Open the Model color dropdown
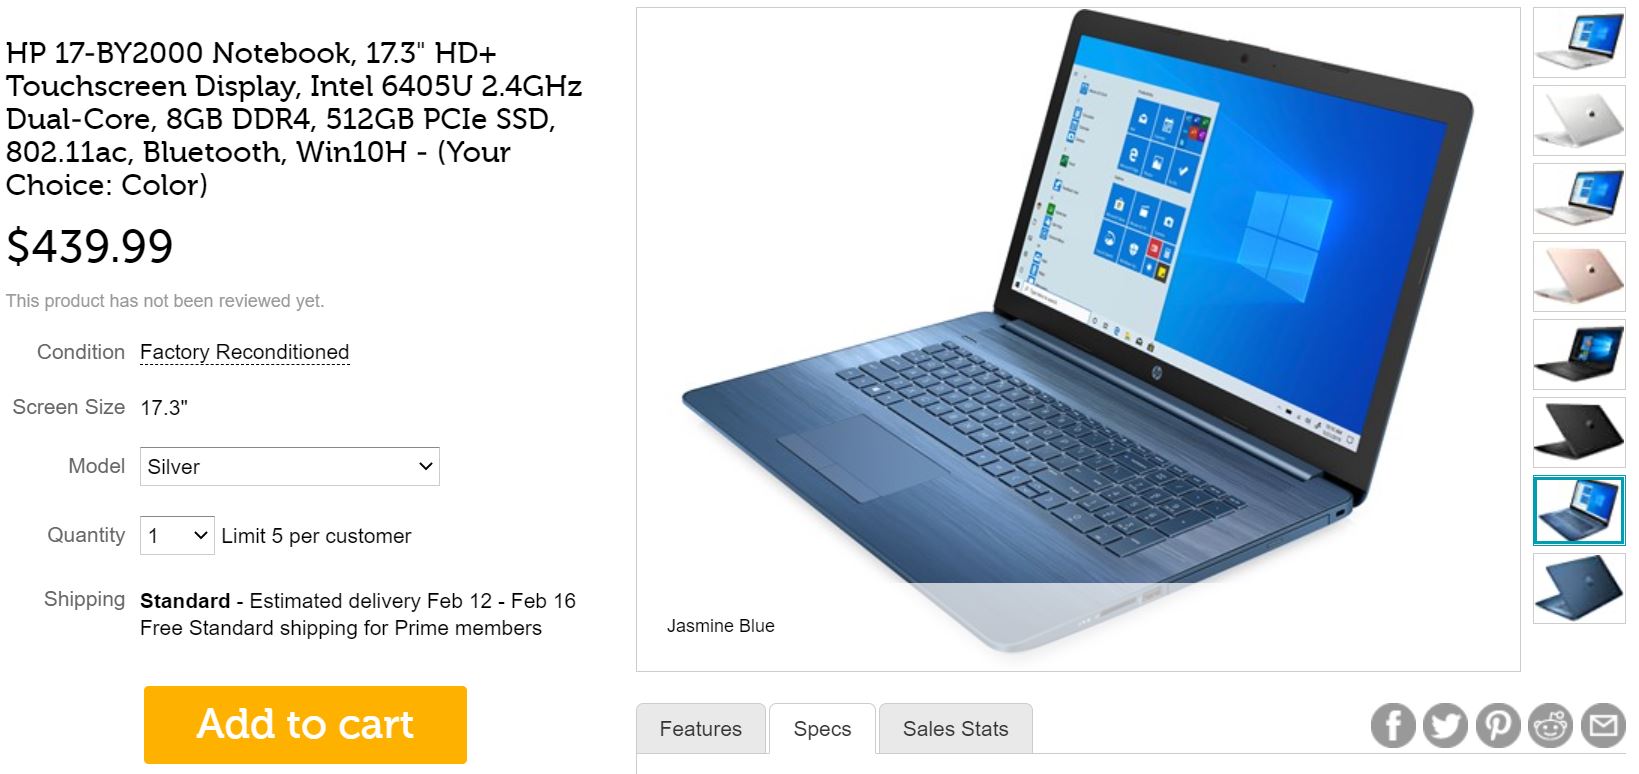 pyautogui.click(x=290, y=466)
